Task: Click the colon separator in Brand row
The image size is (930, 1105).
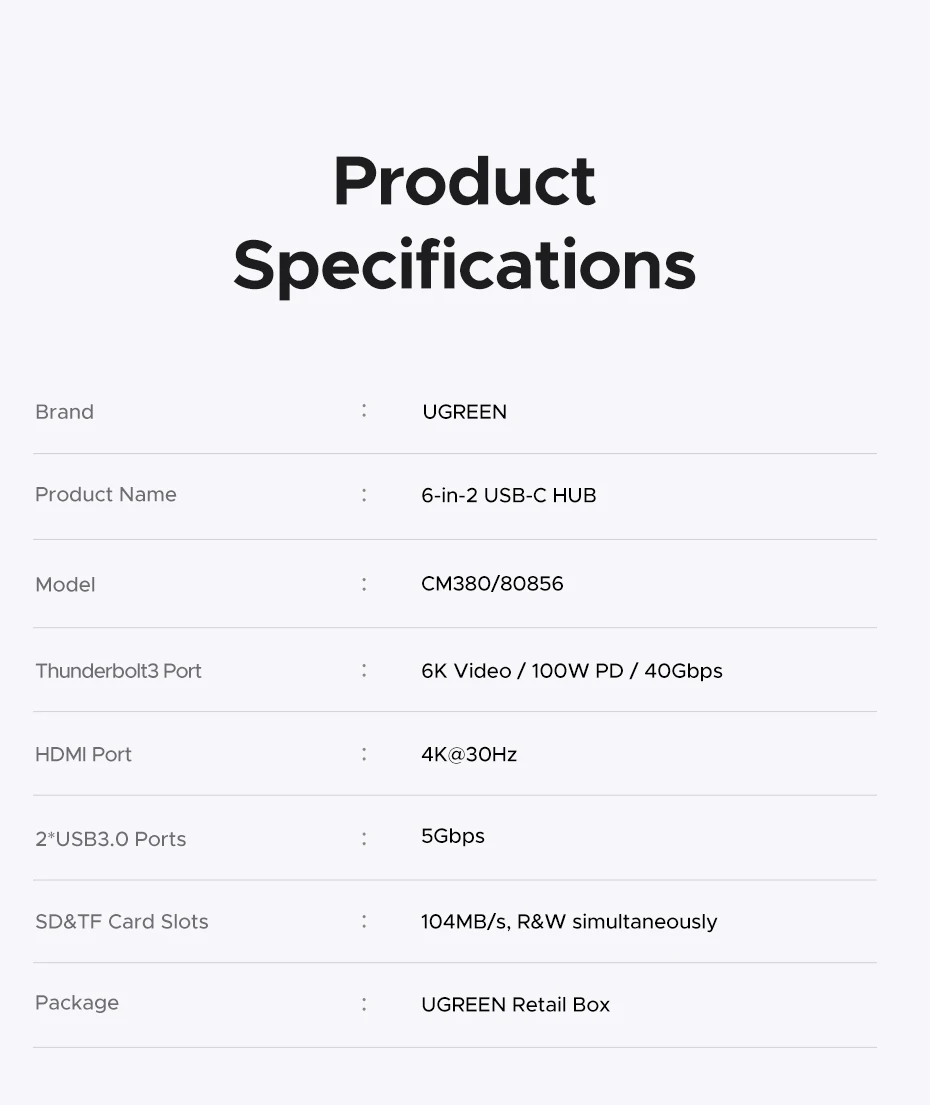Action: [x=364, y=410]
